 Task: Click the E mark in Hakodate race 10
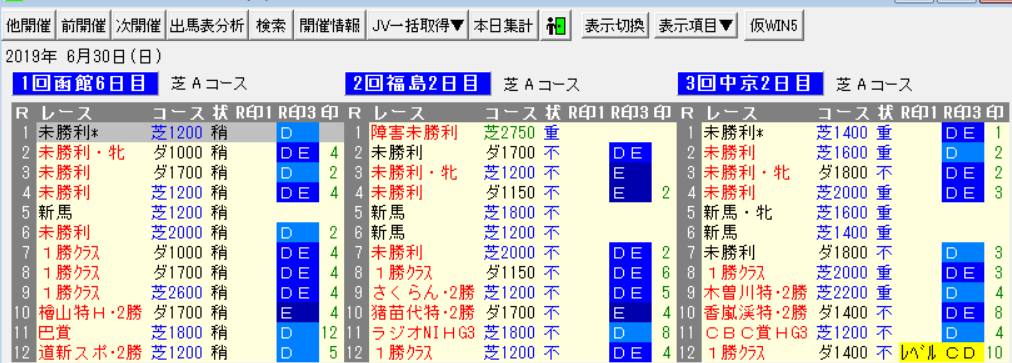[x=298, y=313]
